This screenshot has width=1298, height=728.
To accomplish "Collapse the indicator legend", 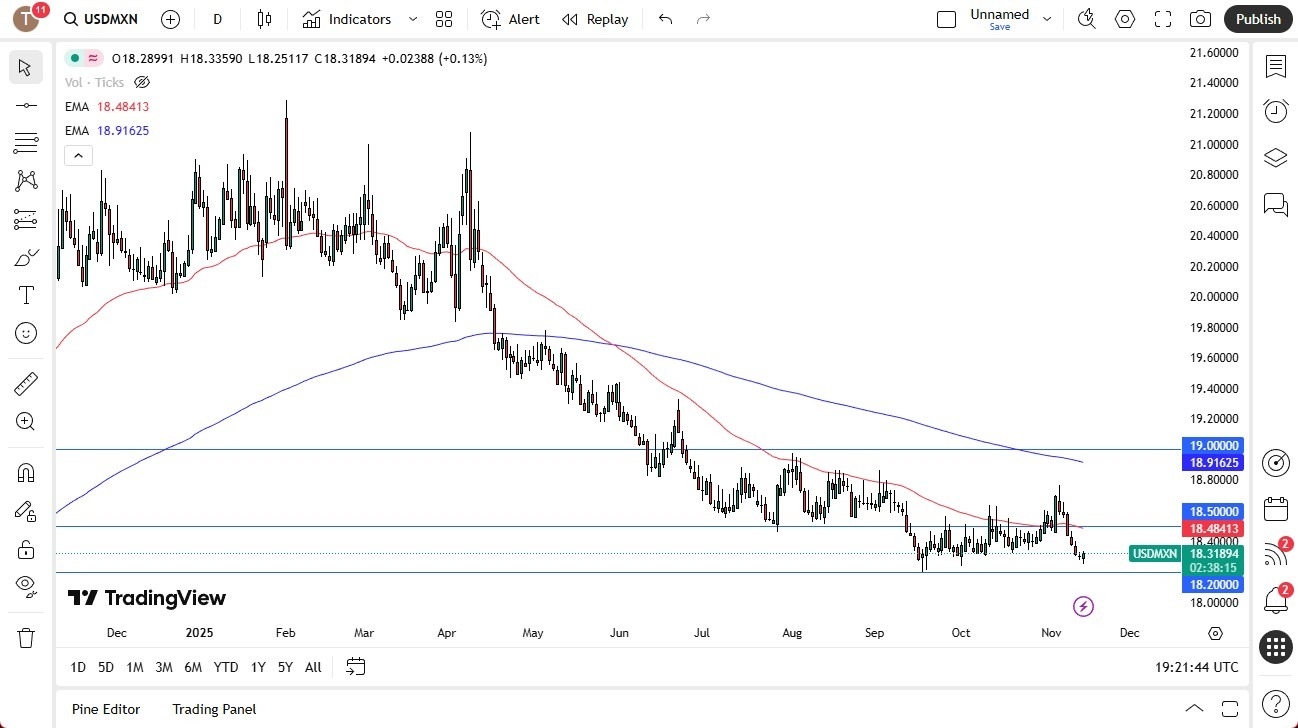I will pos(78,155).
